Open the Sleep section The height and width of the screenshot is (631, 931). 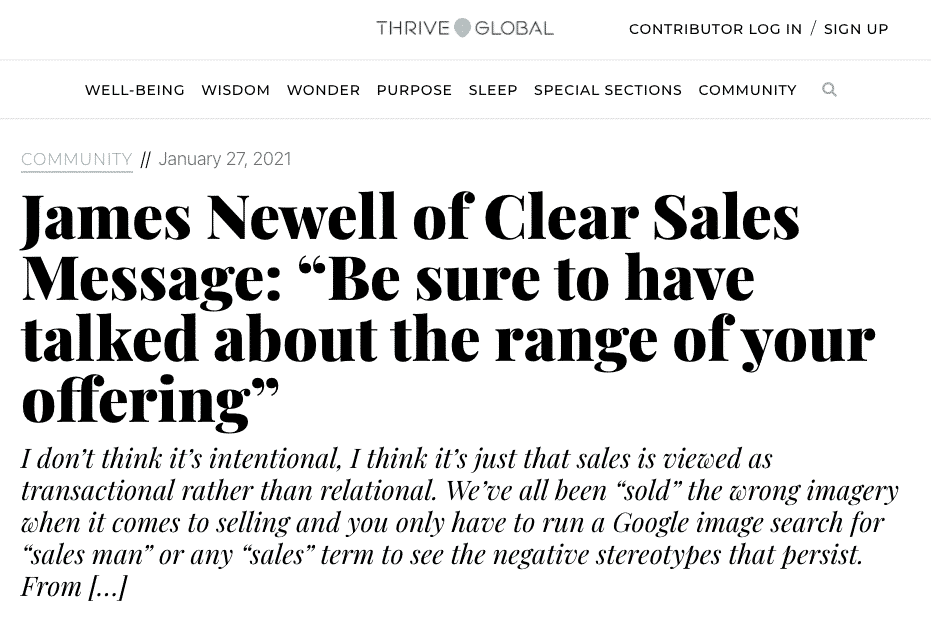click(x=493, y=90)
